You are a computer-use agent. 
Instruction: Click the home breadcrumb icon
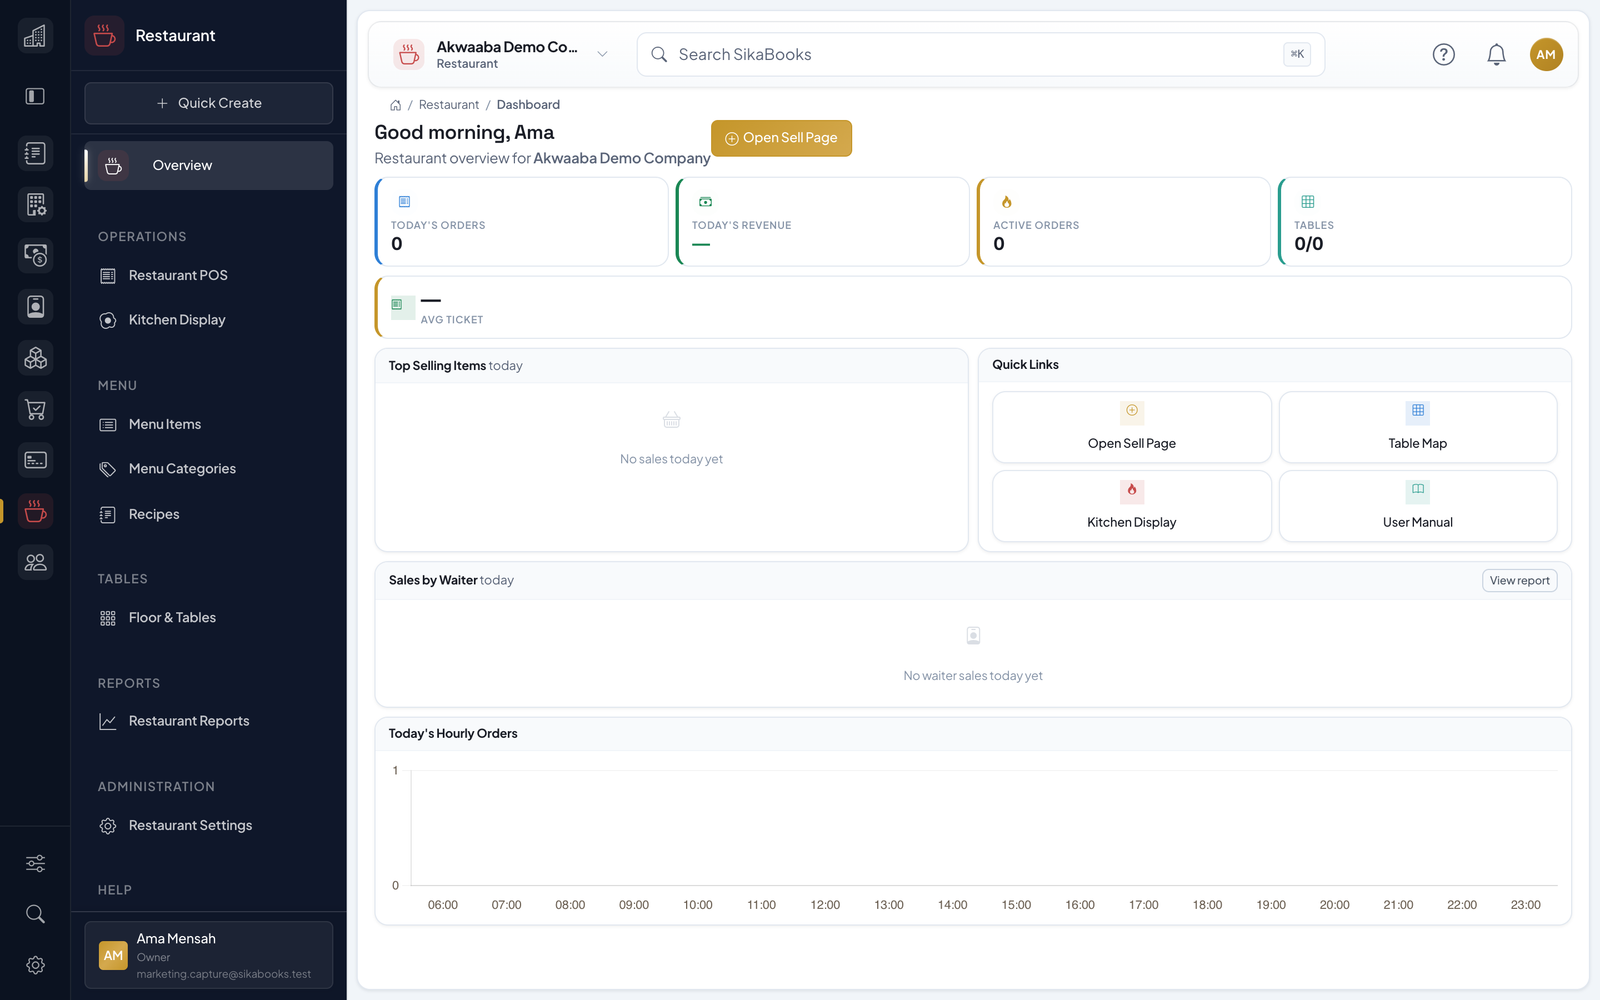(395, 105)
